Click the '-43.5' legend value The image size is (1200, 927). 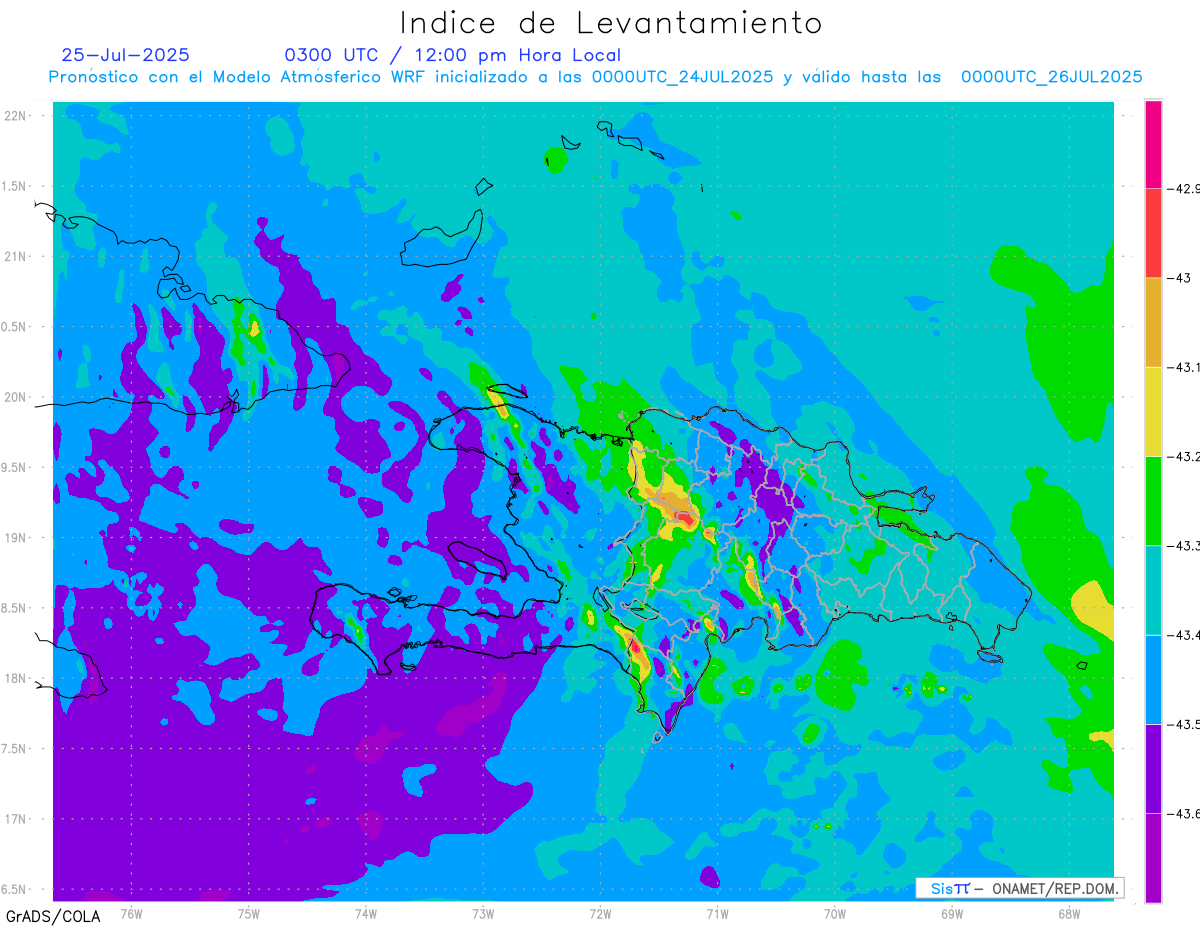[1184, 724]
